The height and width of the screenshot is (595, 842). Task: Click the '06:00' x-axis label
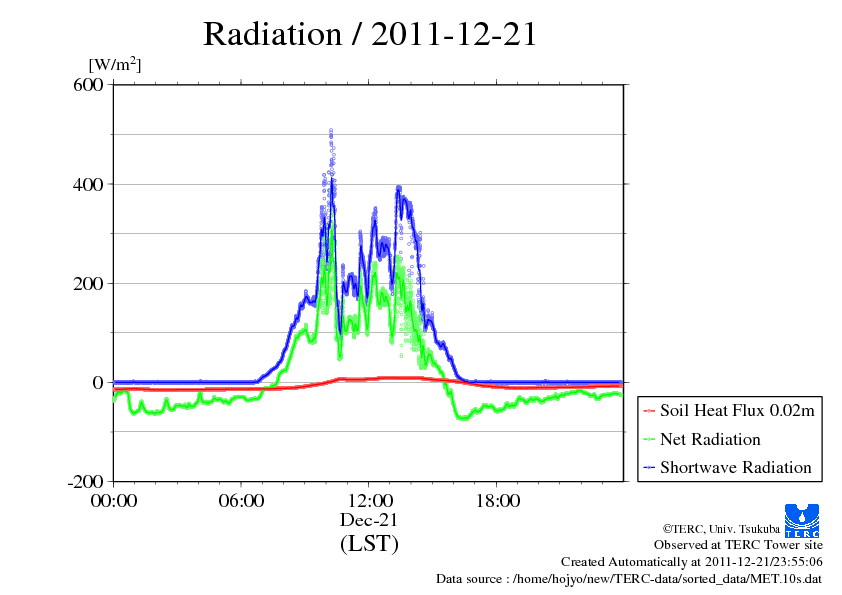point(241,501)
